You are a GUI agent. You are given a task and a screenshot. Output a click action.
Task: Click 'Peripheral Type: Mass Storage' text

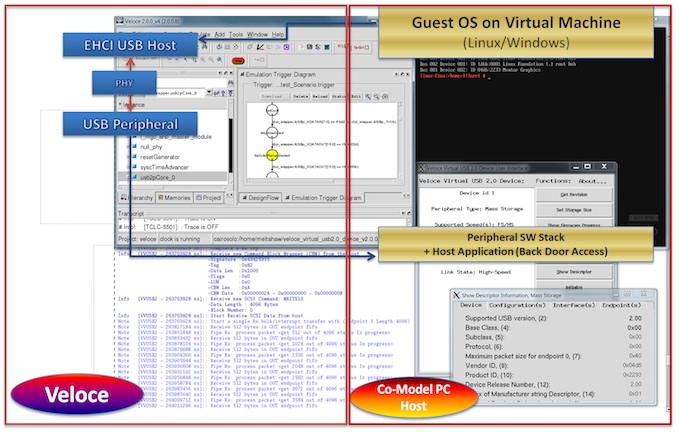click(477, 209)
